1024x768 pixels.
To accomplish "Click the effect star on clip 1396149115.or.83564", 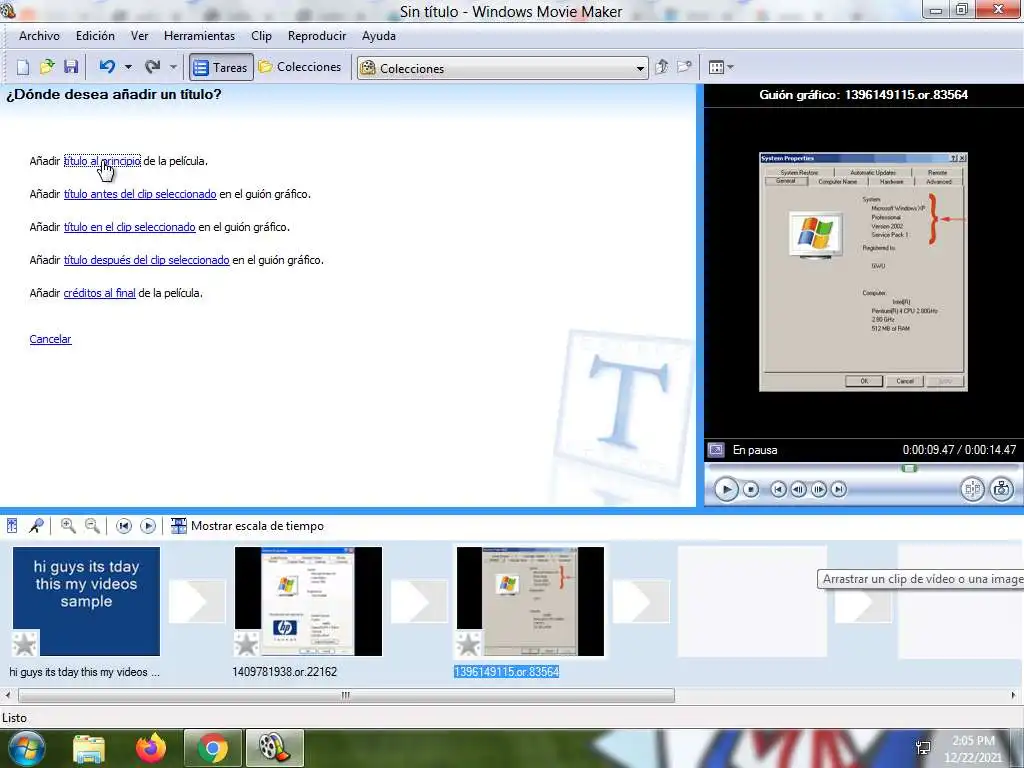I will [x=469, y=644].
